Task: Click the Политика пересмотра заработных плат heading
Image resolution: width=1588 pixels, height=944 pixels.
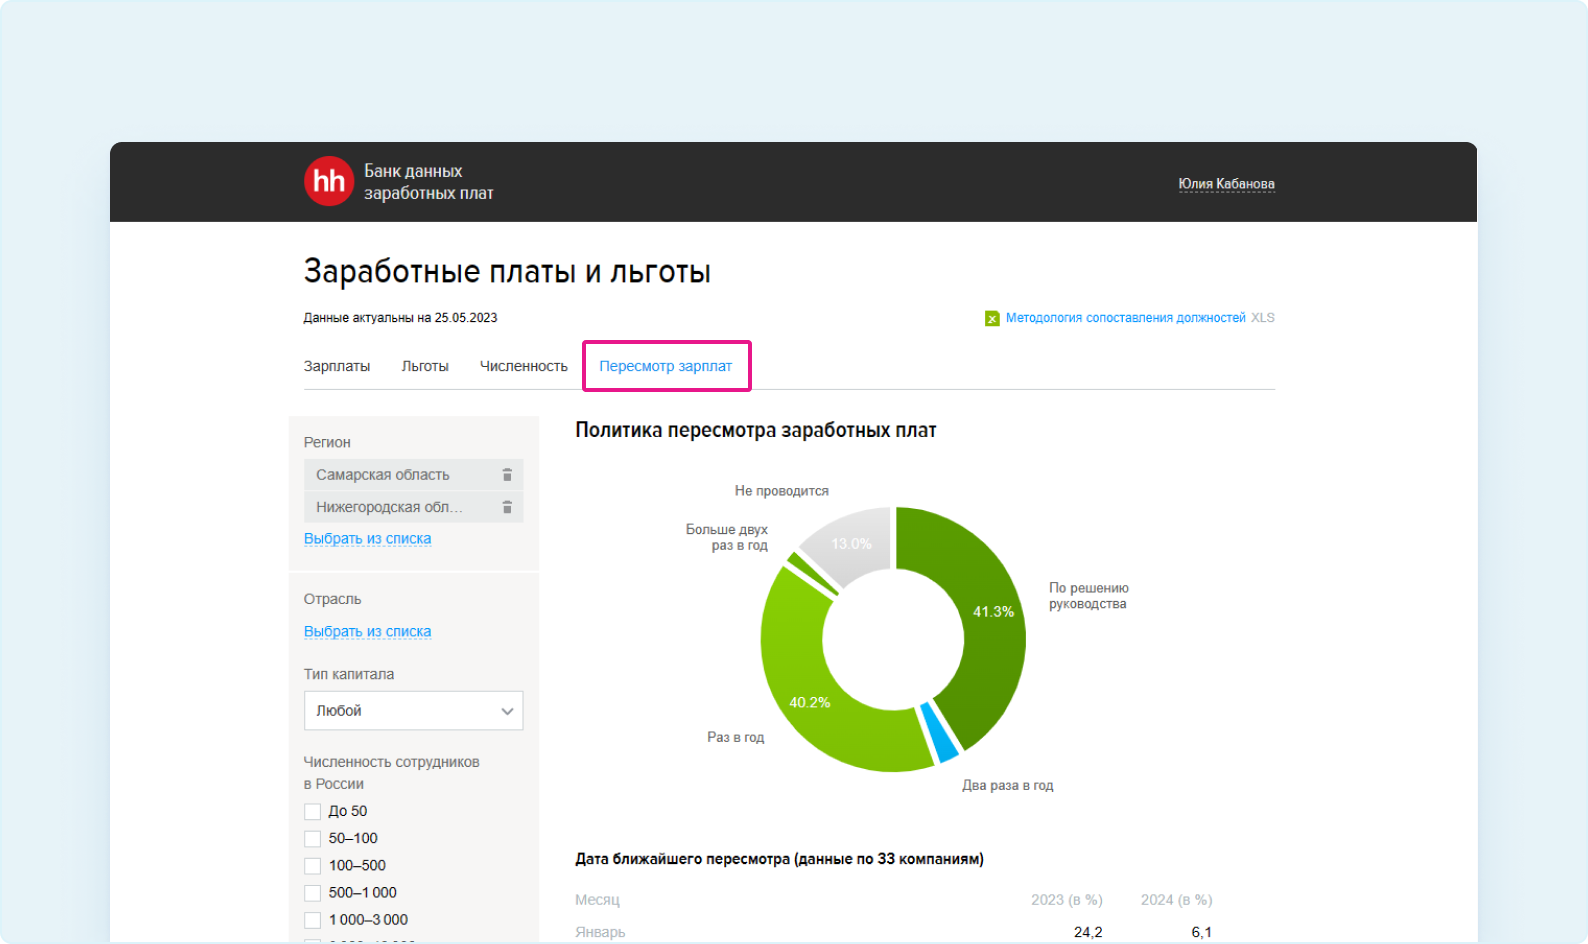Action: tap(756, 430)
